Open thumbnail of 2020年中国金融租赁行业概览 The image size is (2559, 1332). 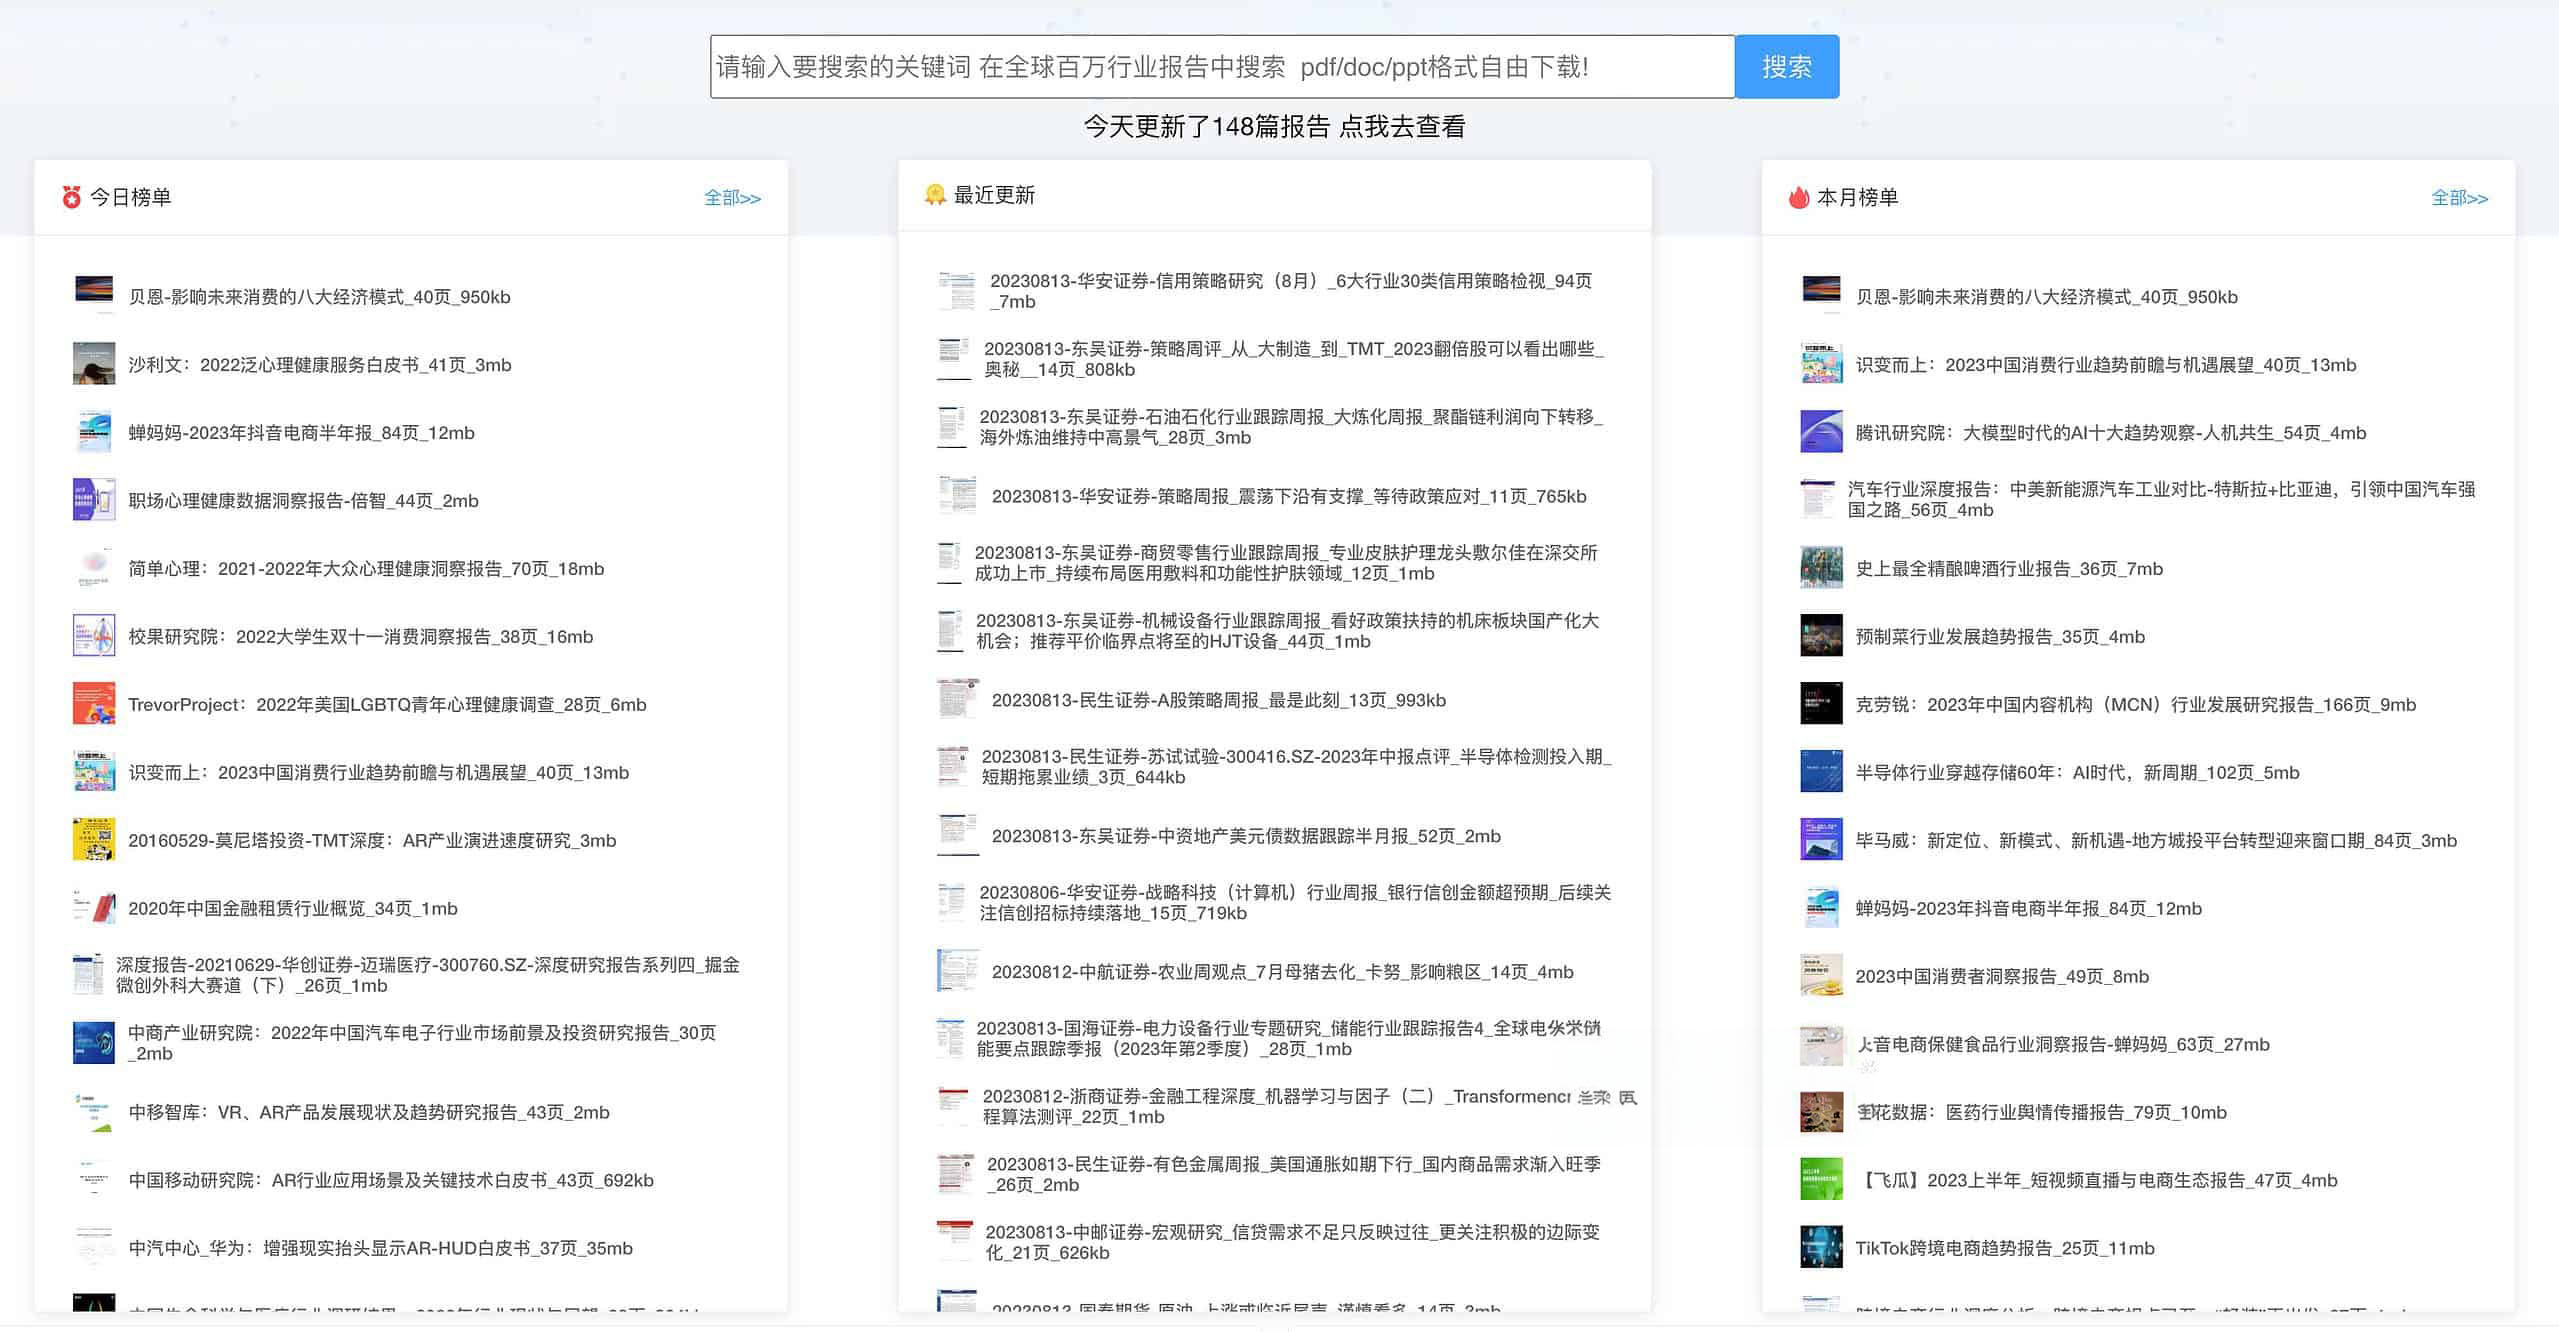click(94, 908)
